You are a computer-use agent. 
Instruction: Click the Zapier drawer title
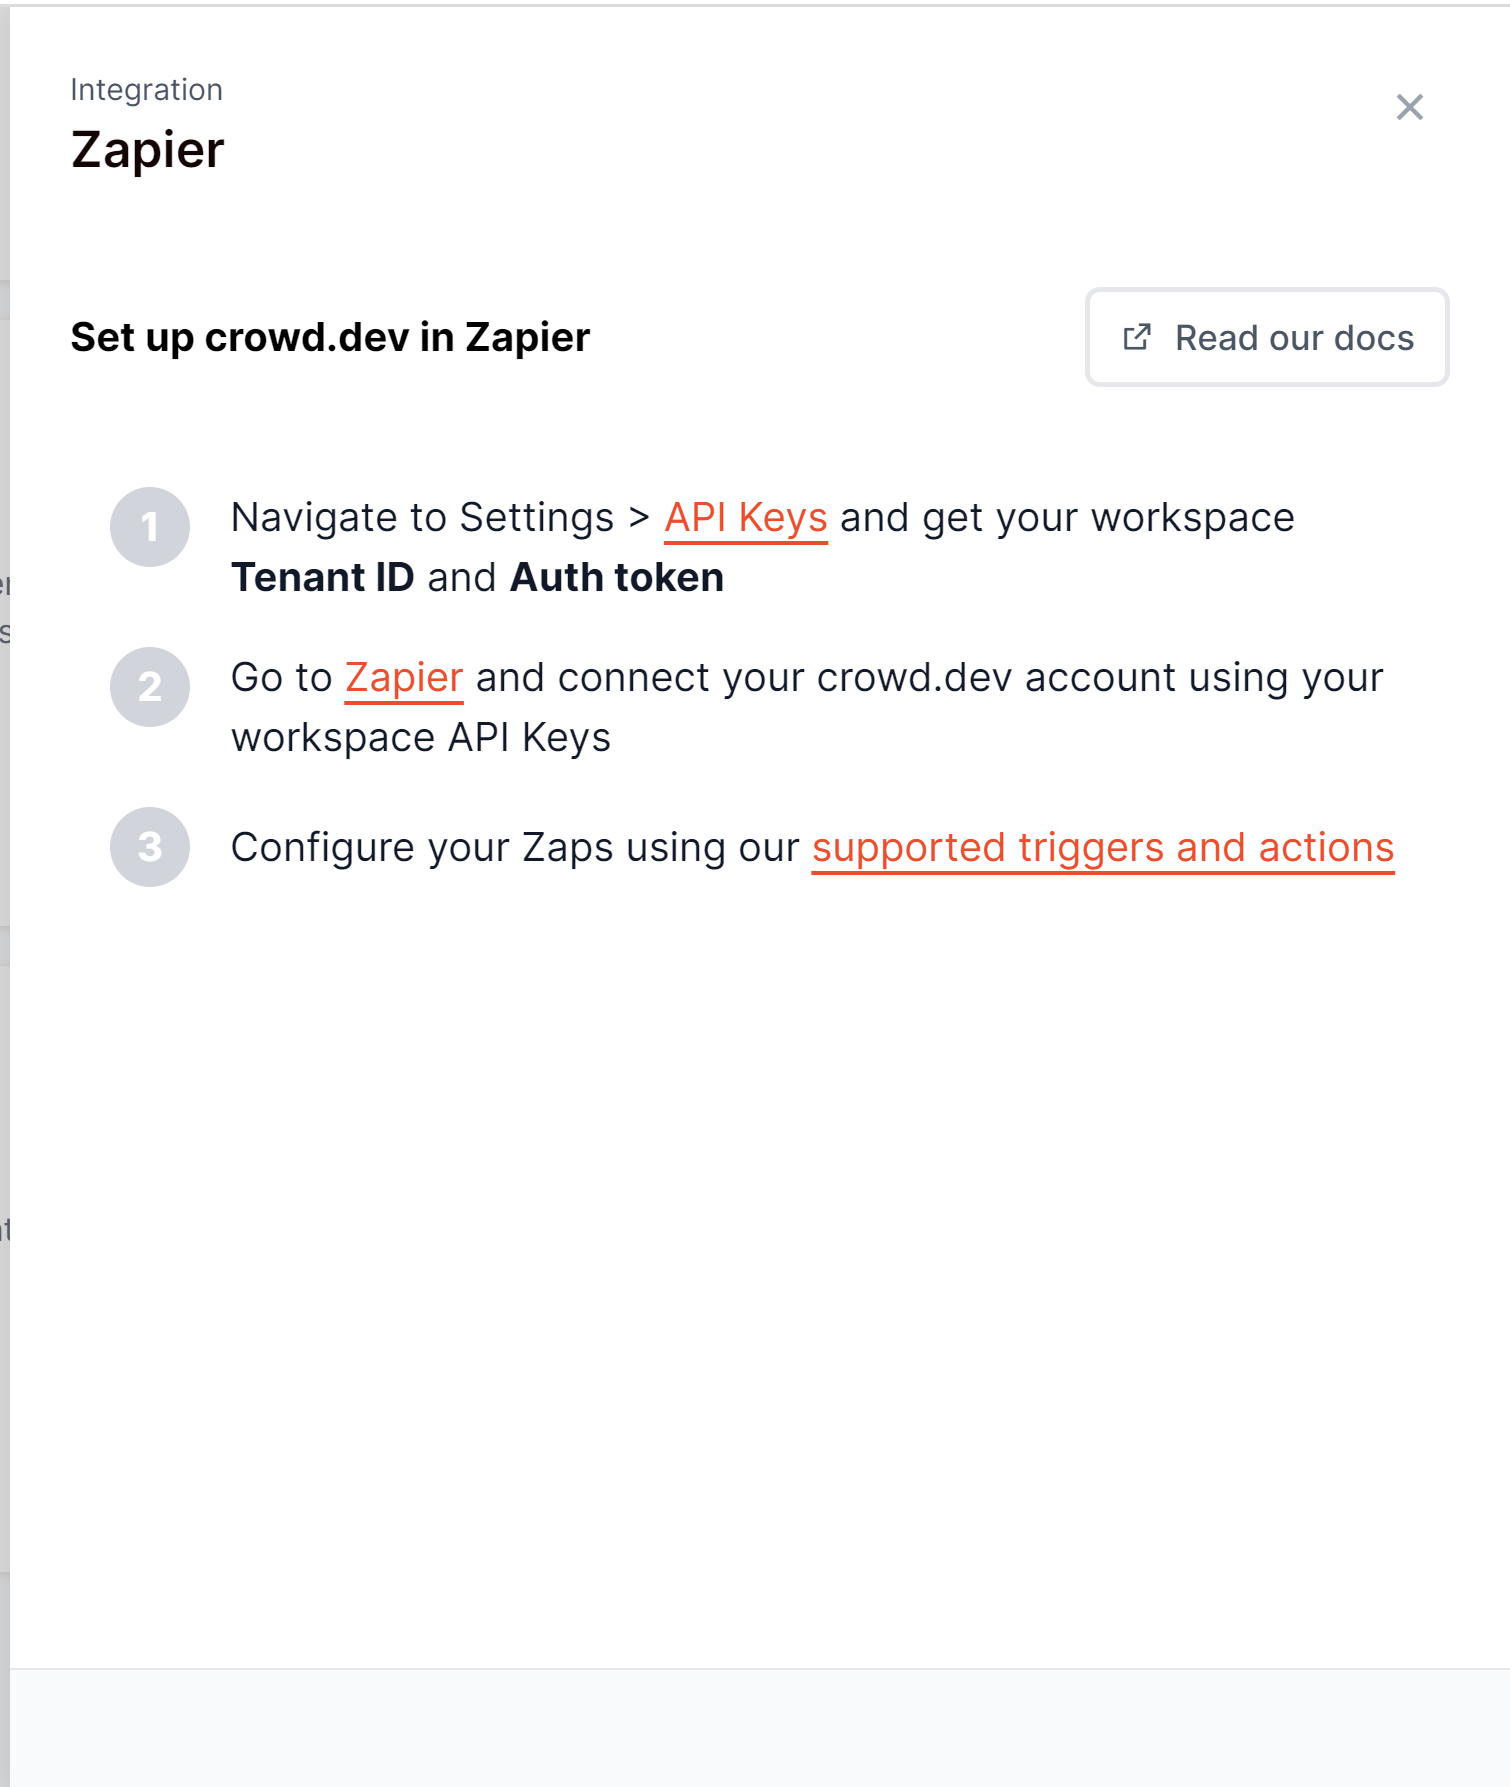click(x=148, y=150)
